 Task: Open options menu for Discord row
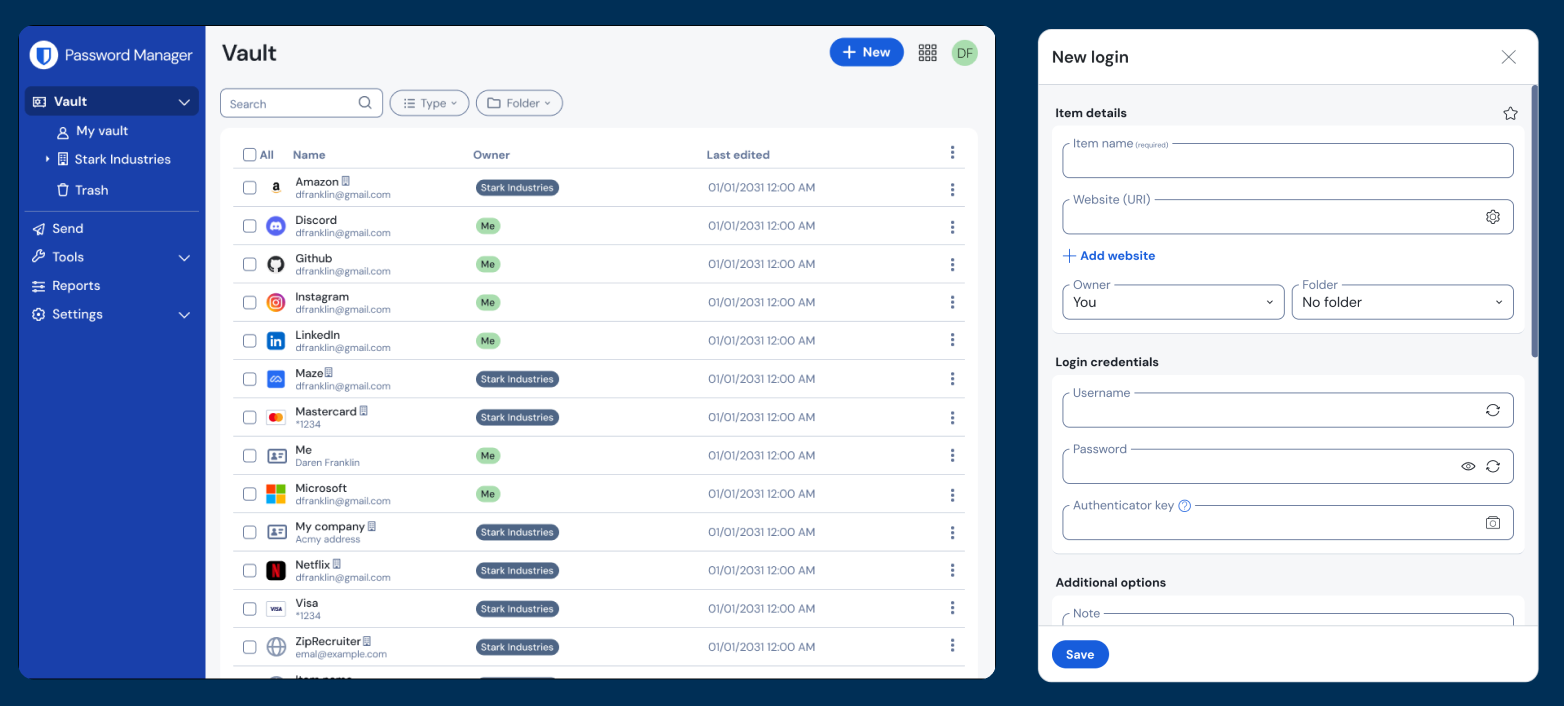pyautogui.click(x=952, y=227)
